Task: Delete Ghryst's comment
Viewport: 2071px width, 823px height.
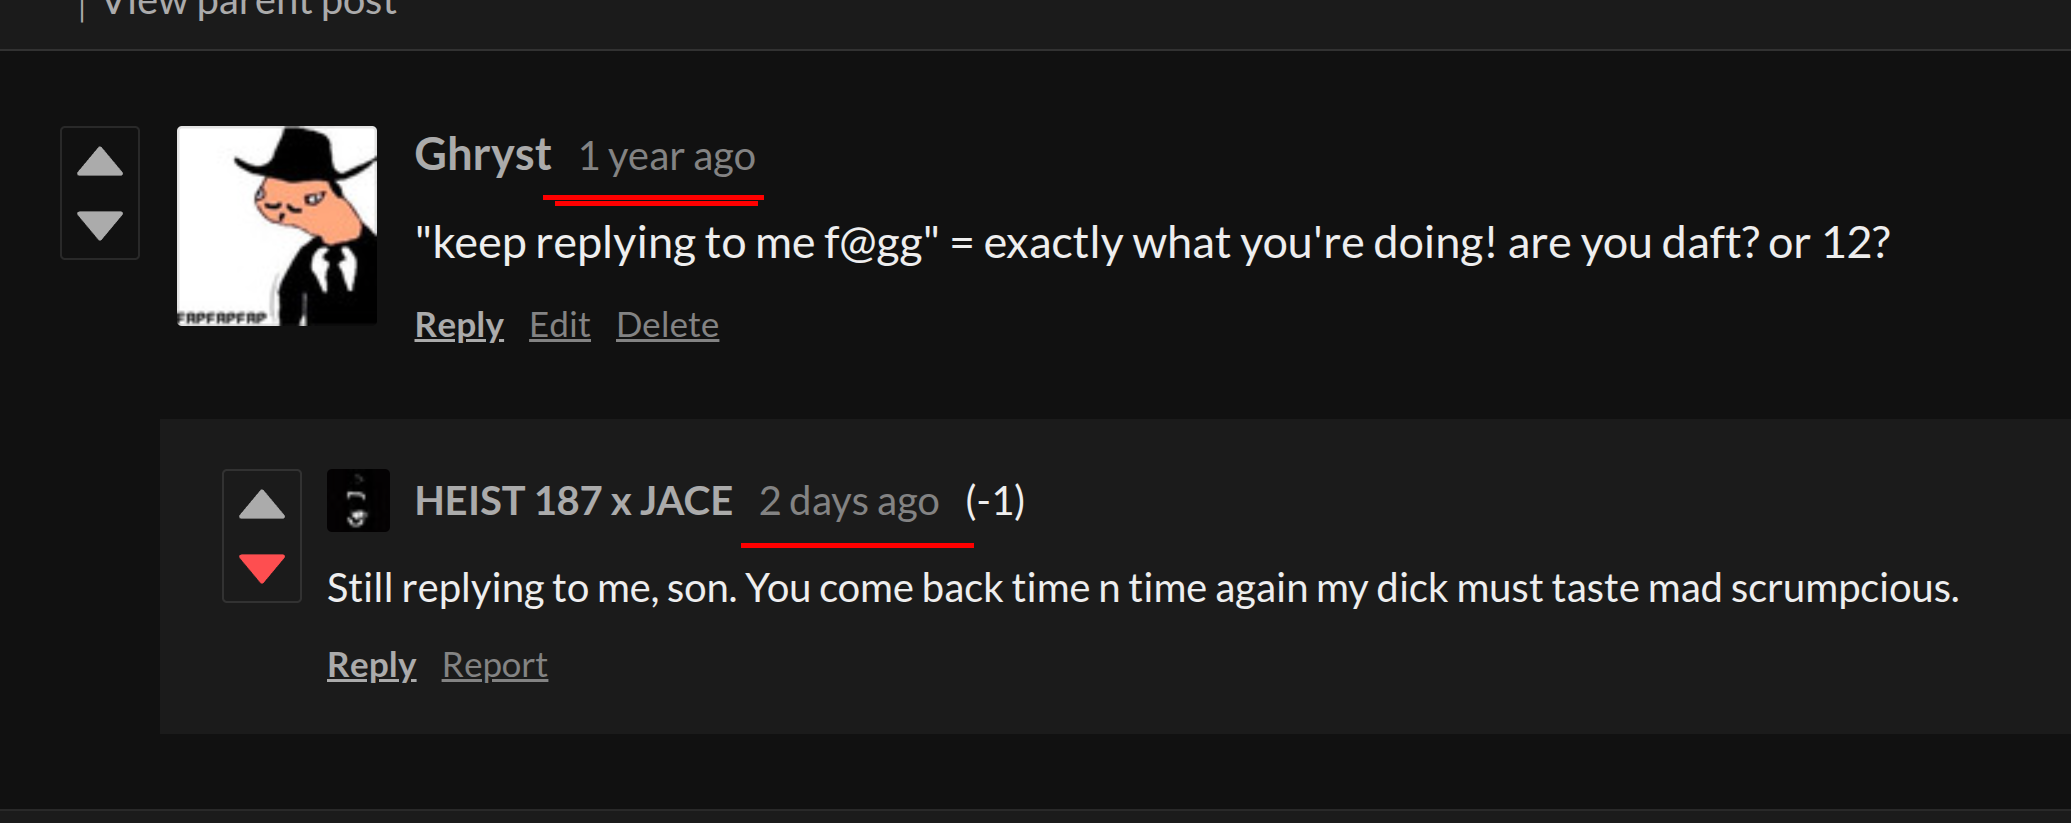Action: [667, 325]
